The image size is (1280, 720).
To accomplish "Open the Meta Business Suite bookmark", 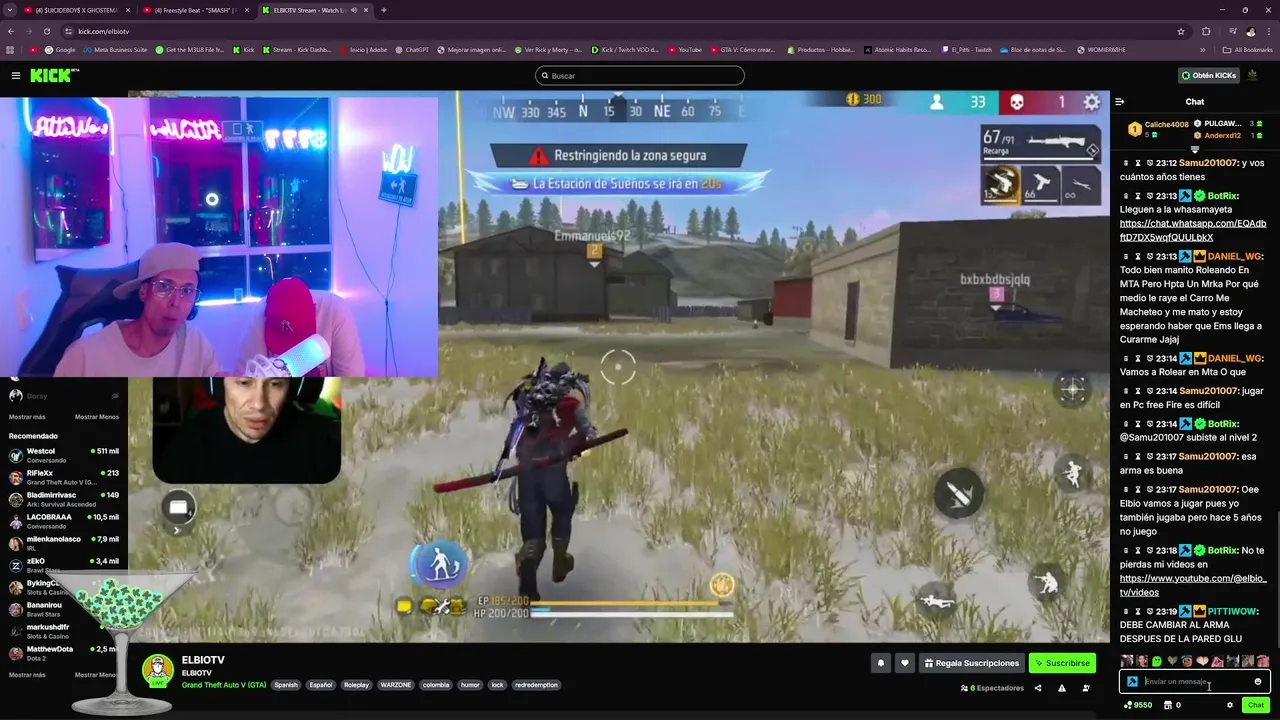I will [x=115, y=50].
